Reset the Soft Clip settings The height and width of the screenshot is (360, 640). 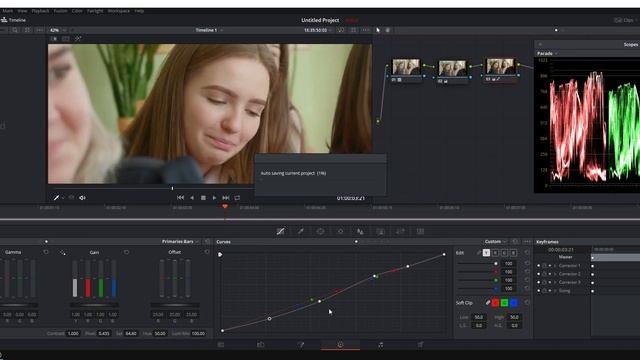tap(527, 302)
